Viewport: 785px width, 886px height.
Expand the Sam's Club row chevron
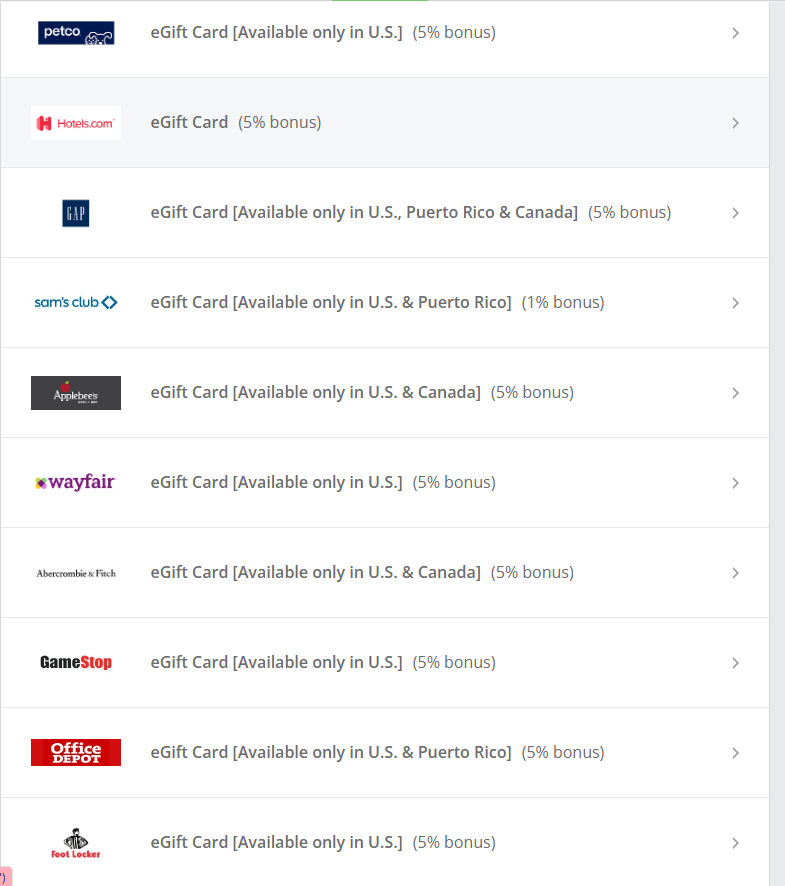click(735, 303)
